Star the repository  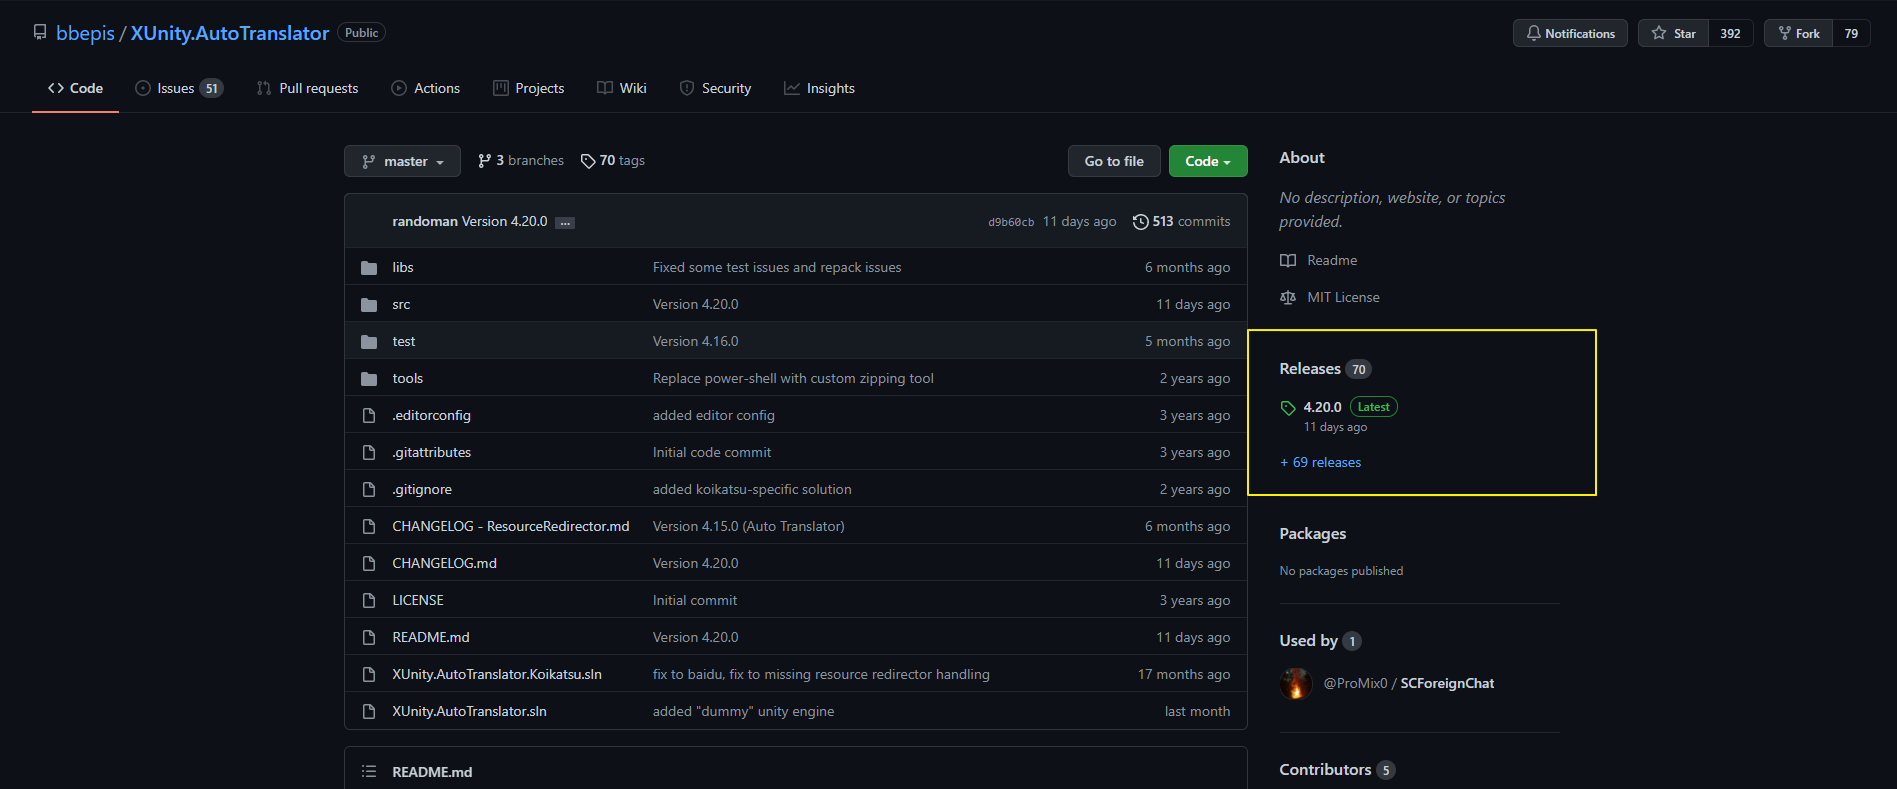[1674, 34]
